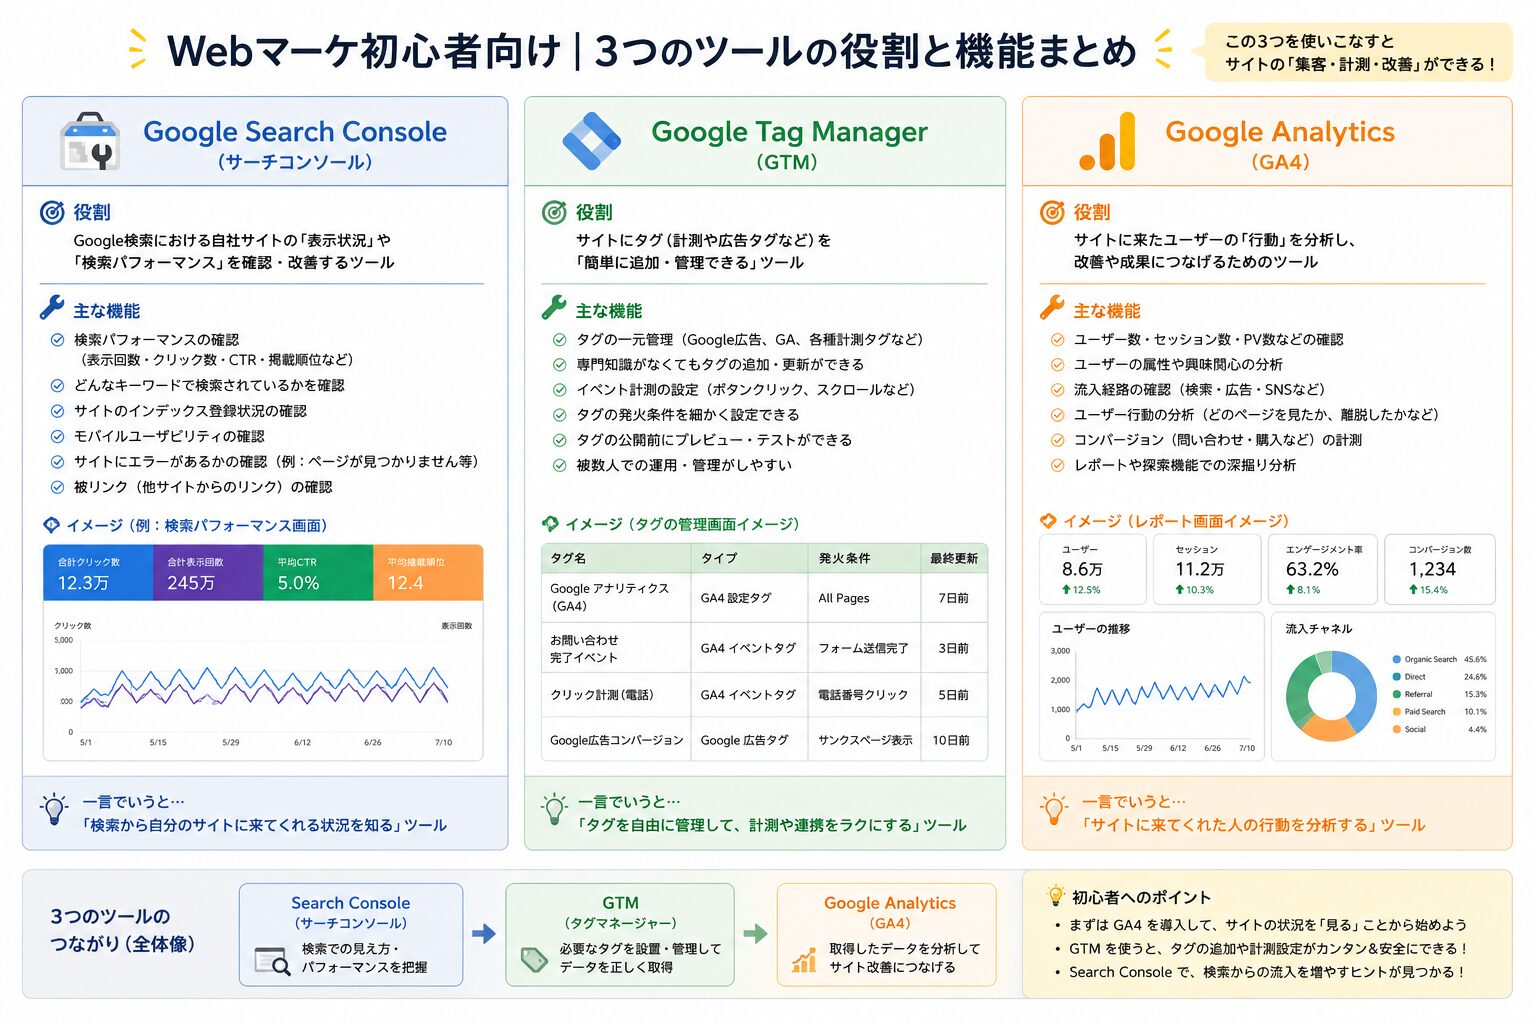This screenshot has height=1024, width=1536.
Task: Select the お問い合わせ完了イベント tag name
Action: click(584, 649)
